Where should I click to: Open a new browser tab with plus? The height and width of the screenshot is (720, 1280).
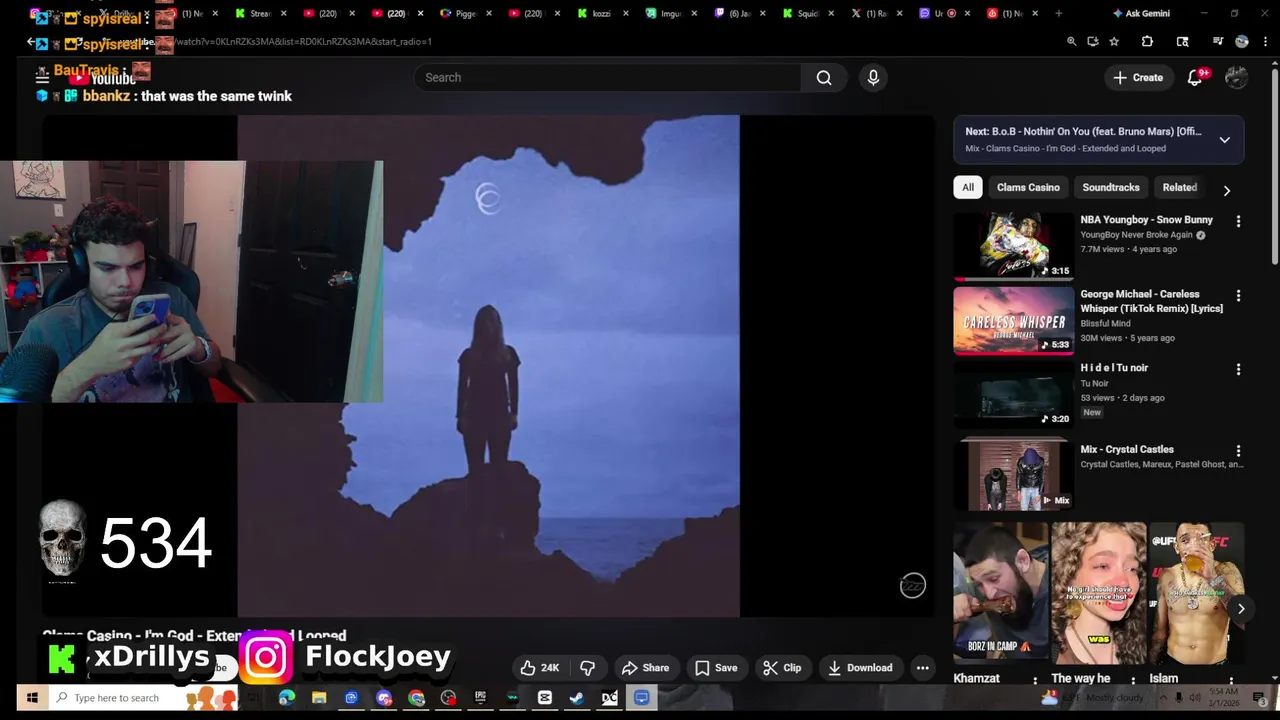[x=1059, y=13]
